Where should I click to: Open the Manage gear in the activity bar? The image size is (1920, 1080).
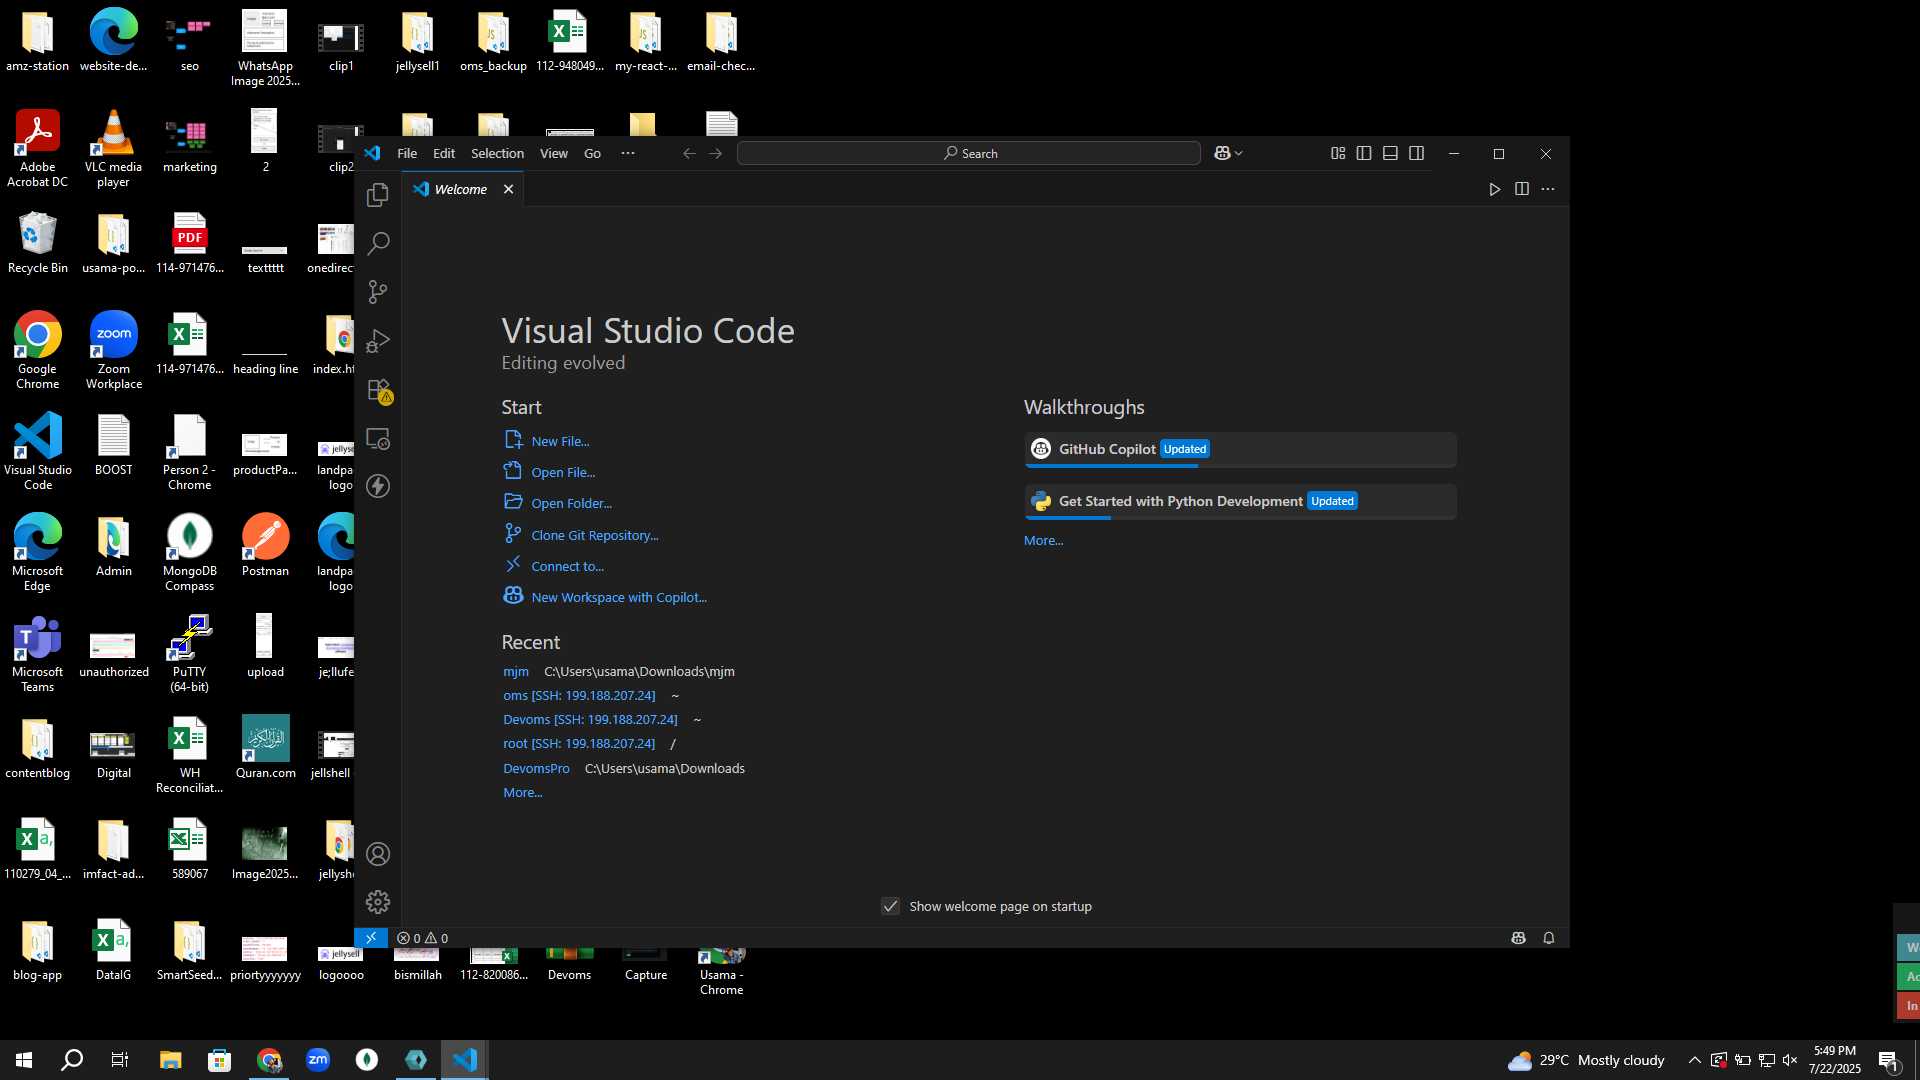coord(378,902)
